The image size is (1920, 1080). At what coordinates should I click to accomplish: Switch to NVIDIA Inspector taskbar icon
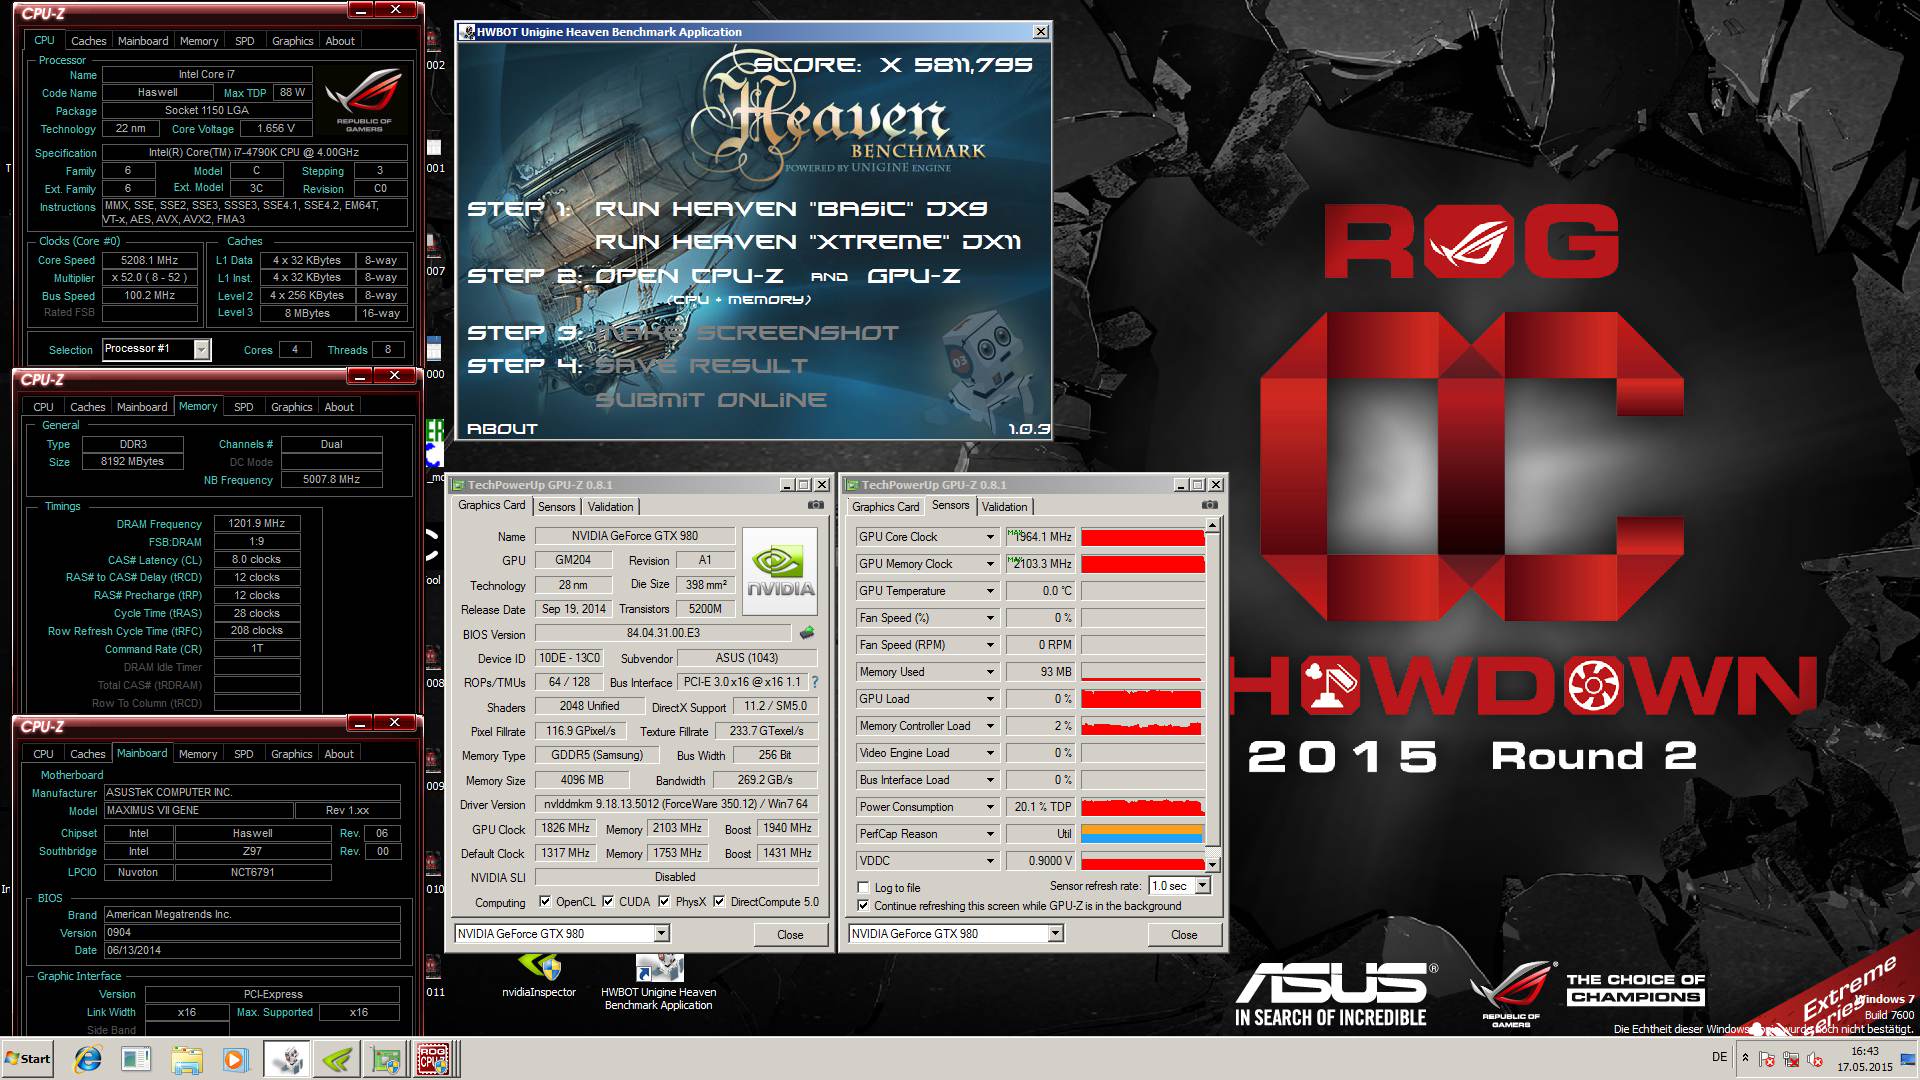click(337, 1058)
